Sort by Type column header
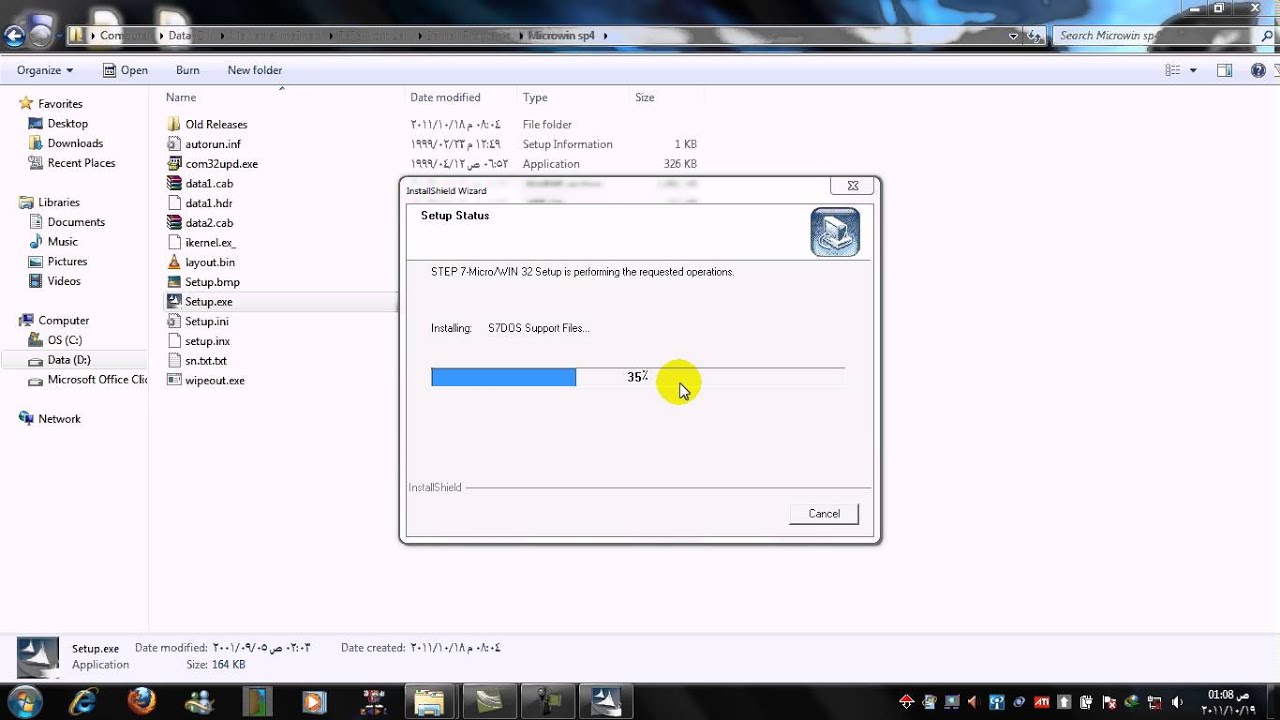 point(535,97)
